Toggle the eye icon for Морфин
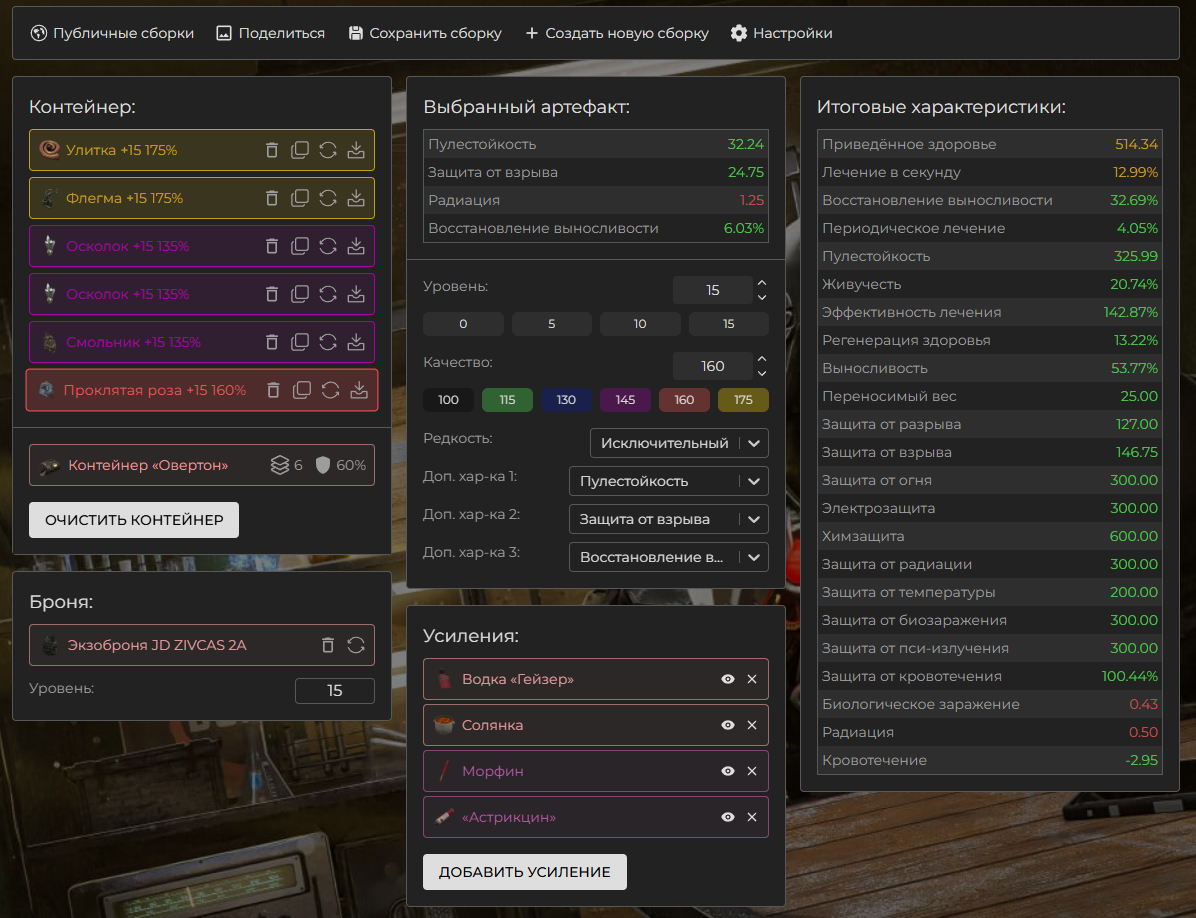The image size is (1196, 918). pos(728,771)
